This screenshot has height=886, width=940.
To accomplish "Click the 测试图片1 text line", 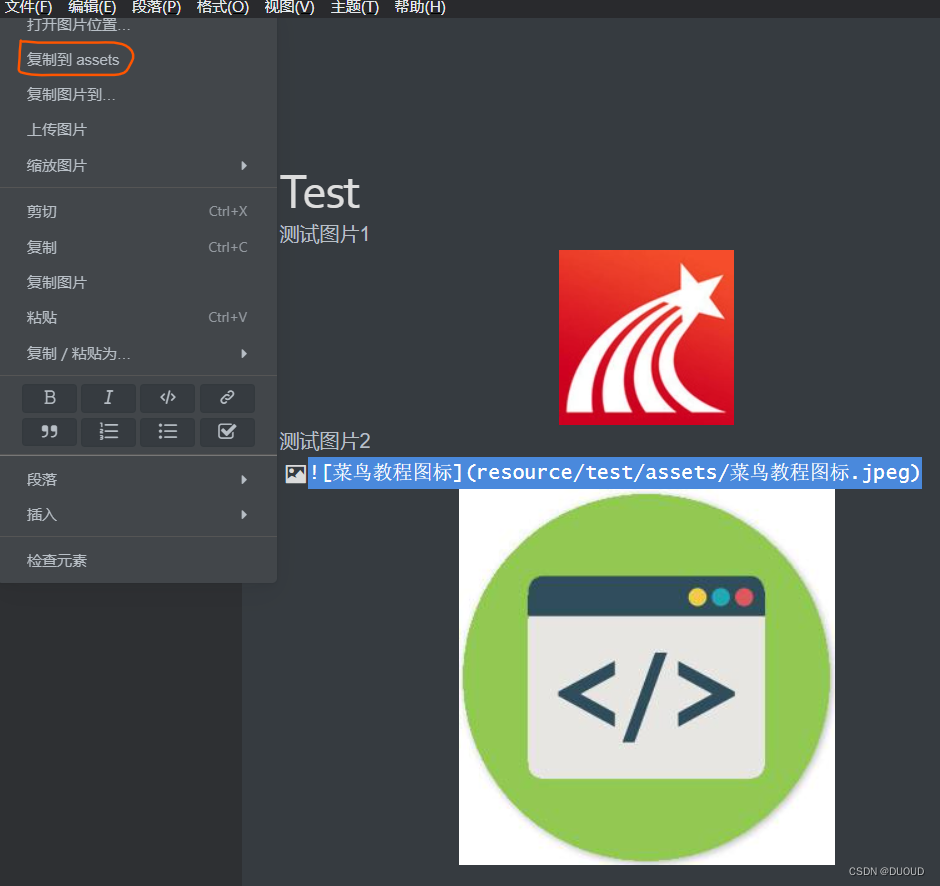I will 324,234.
